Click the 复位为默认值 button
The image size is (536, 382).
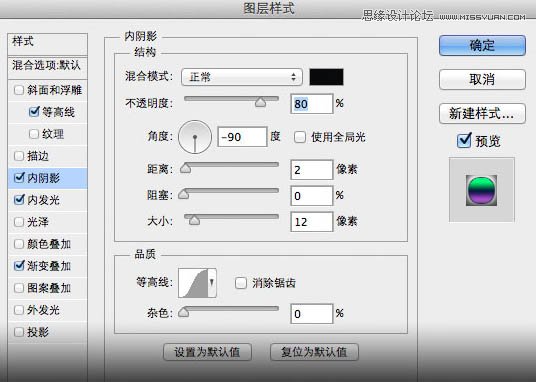point(314,352)
